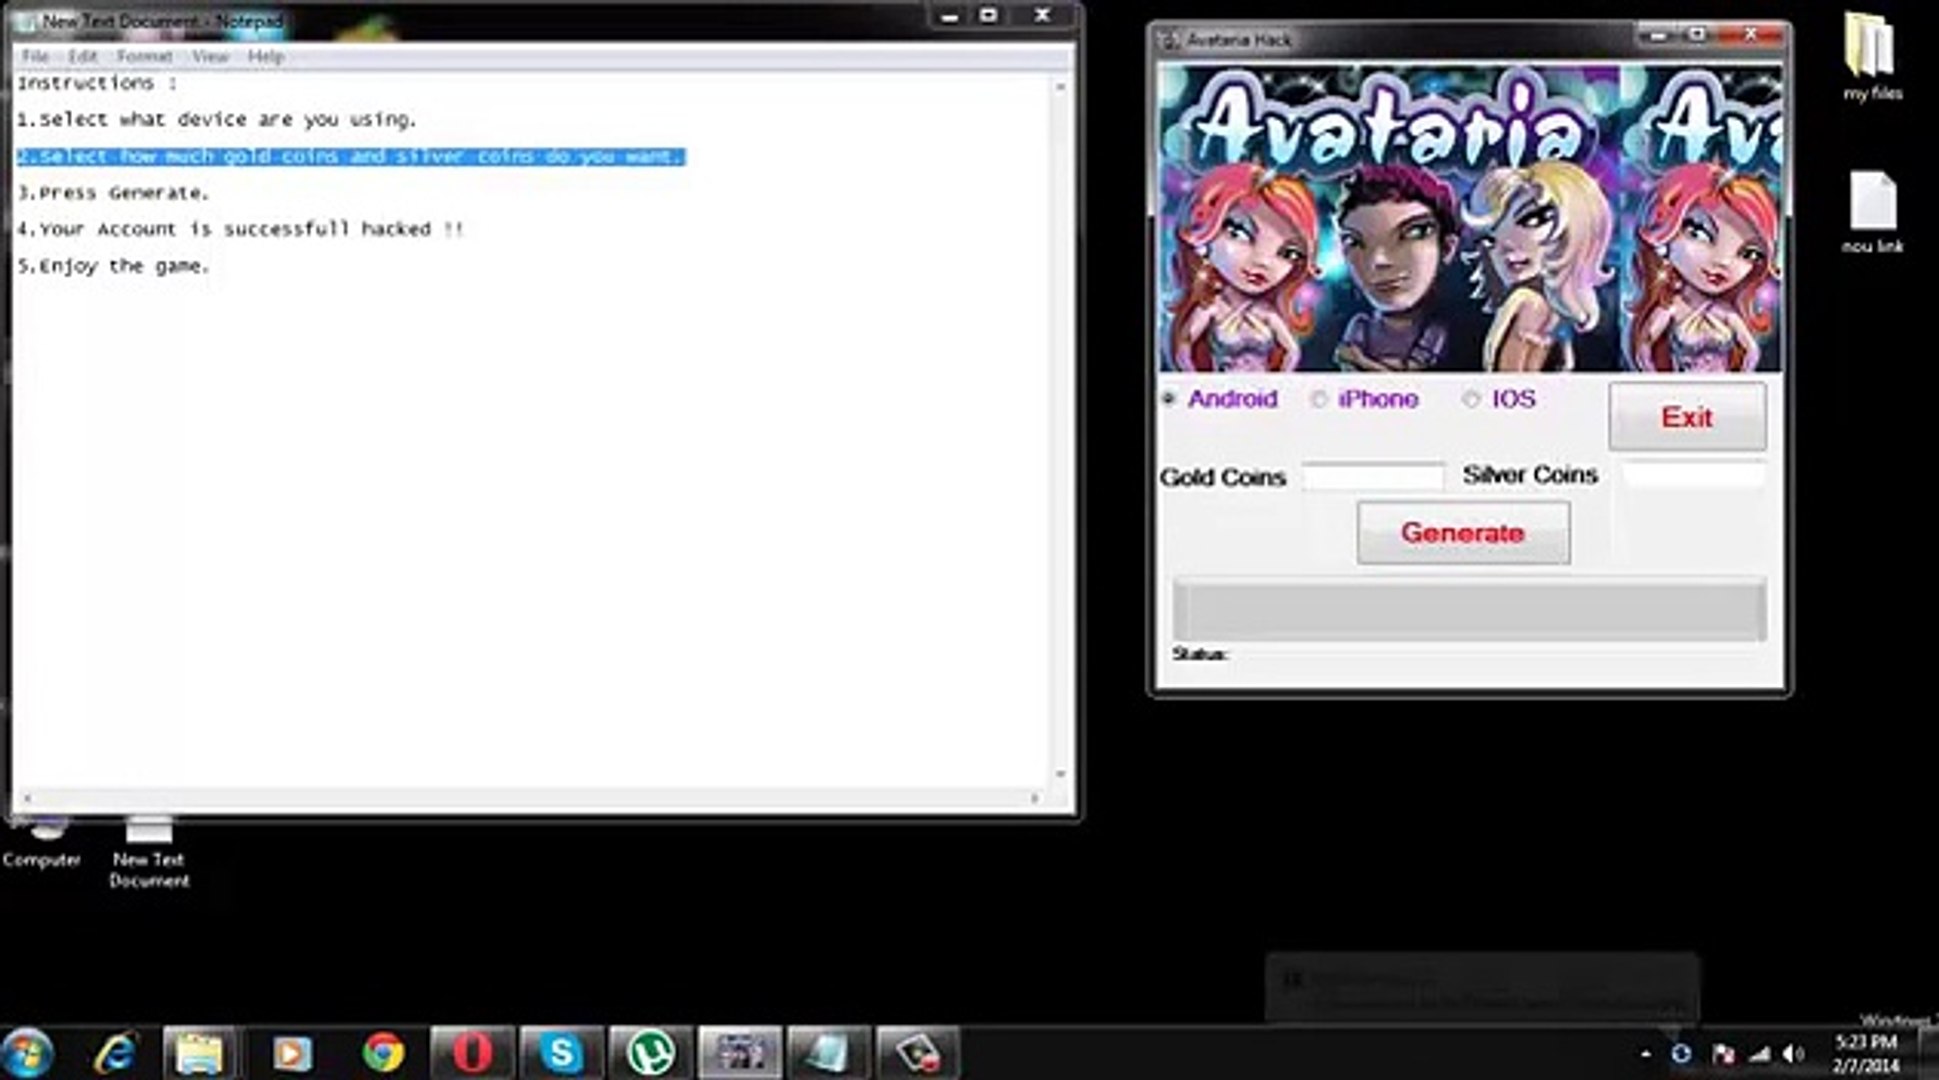Image resolution: width=1939 pixels, height=1080 pixels.
Task: Open Windows Explorer folder taskbar icon
Action: 199,1052
